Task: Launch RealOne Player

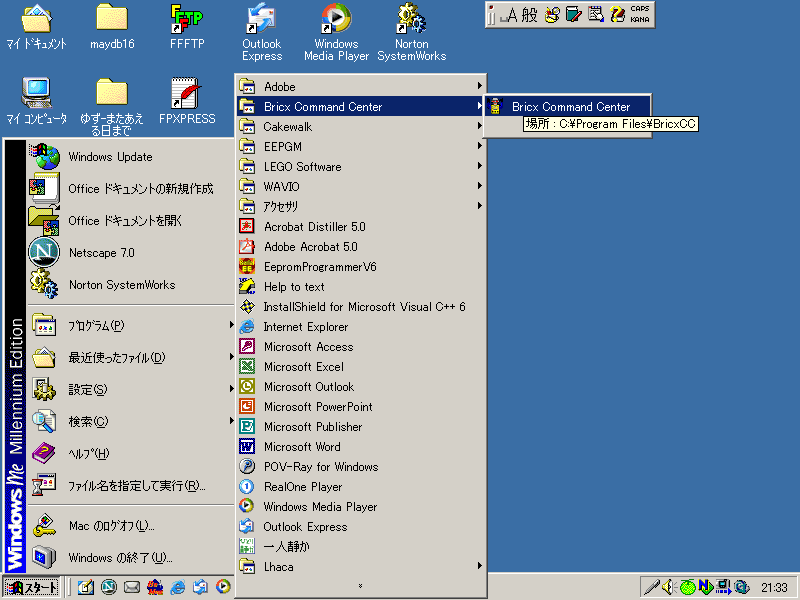Action: (x=361, y=486)
